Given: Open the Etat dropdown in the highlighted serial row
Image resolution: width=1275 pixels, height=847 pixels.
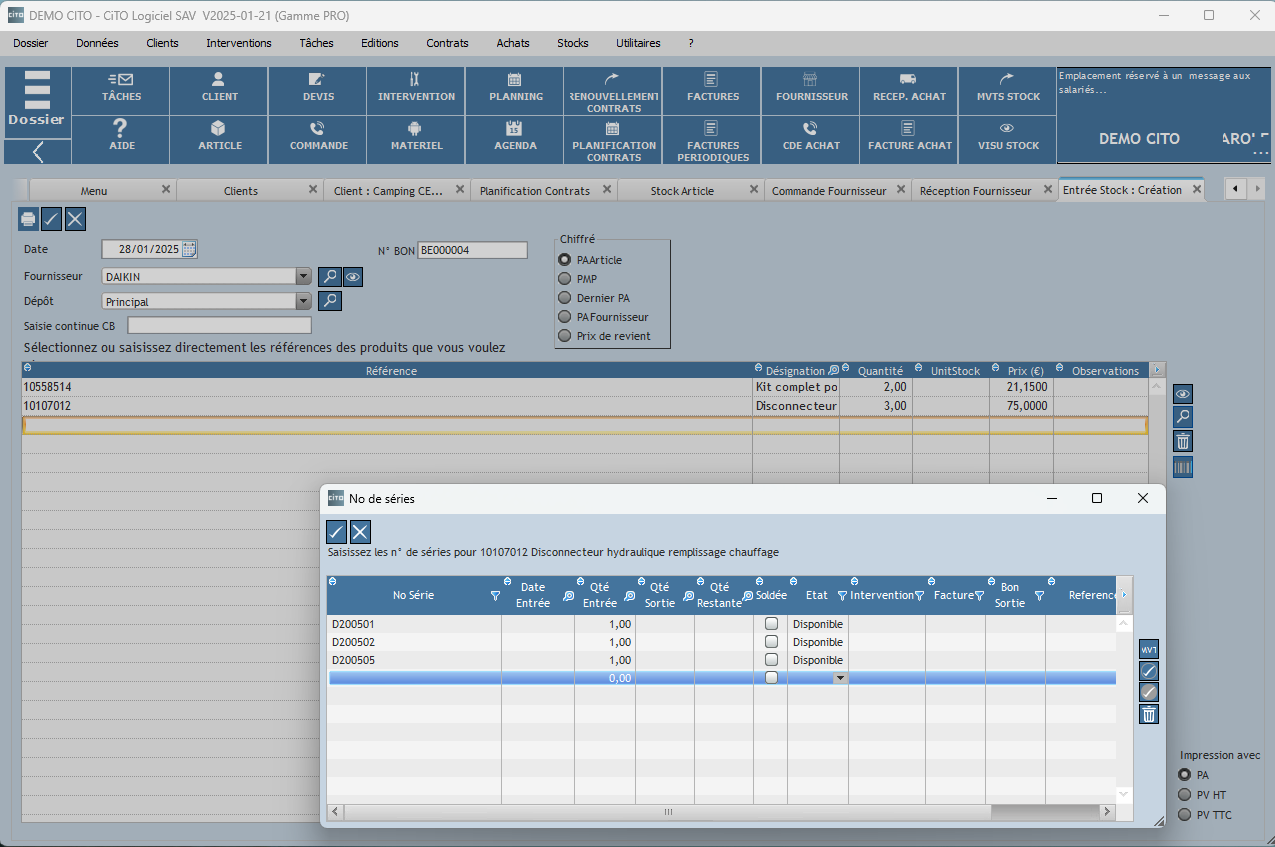Looking at the screenshot, I should 841,678.
